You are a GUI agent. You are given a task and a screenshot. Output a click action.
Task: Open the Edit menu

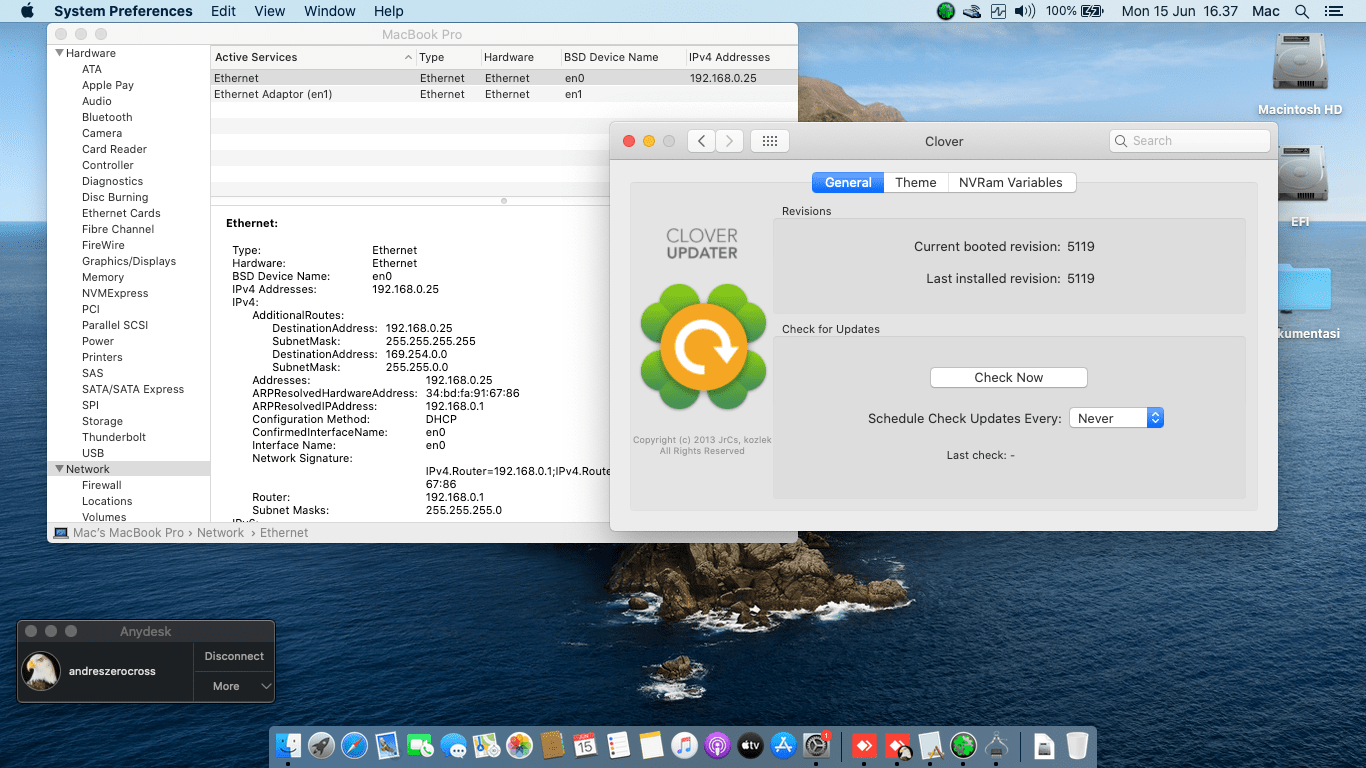pyautogui.click(x=224, y=11)
